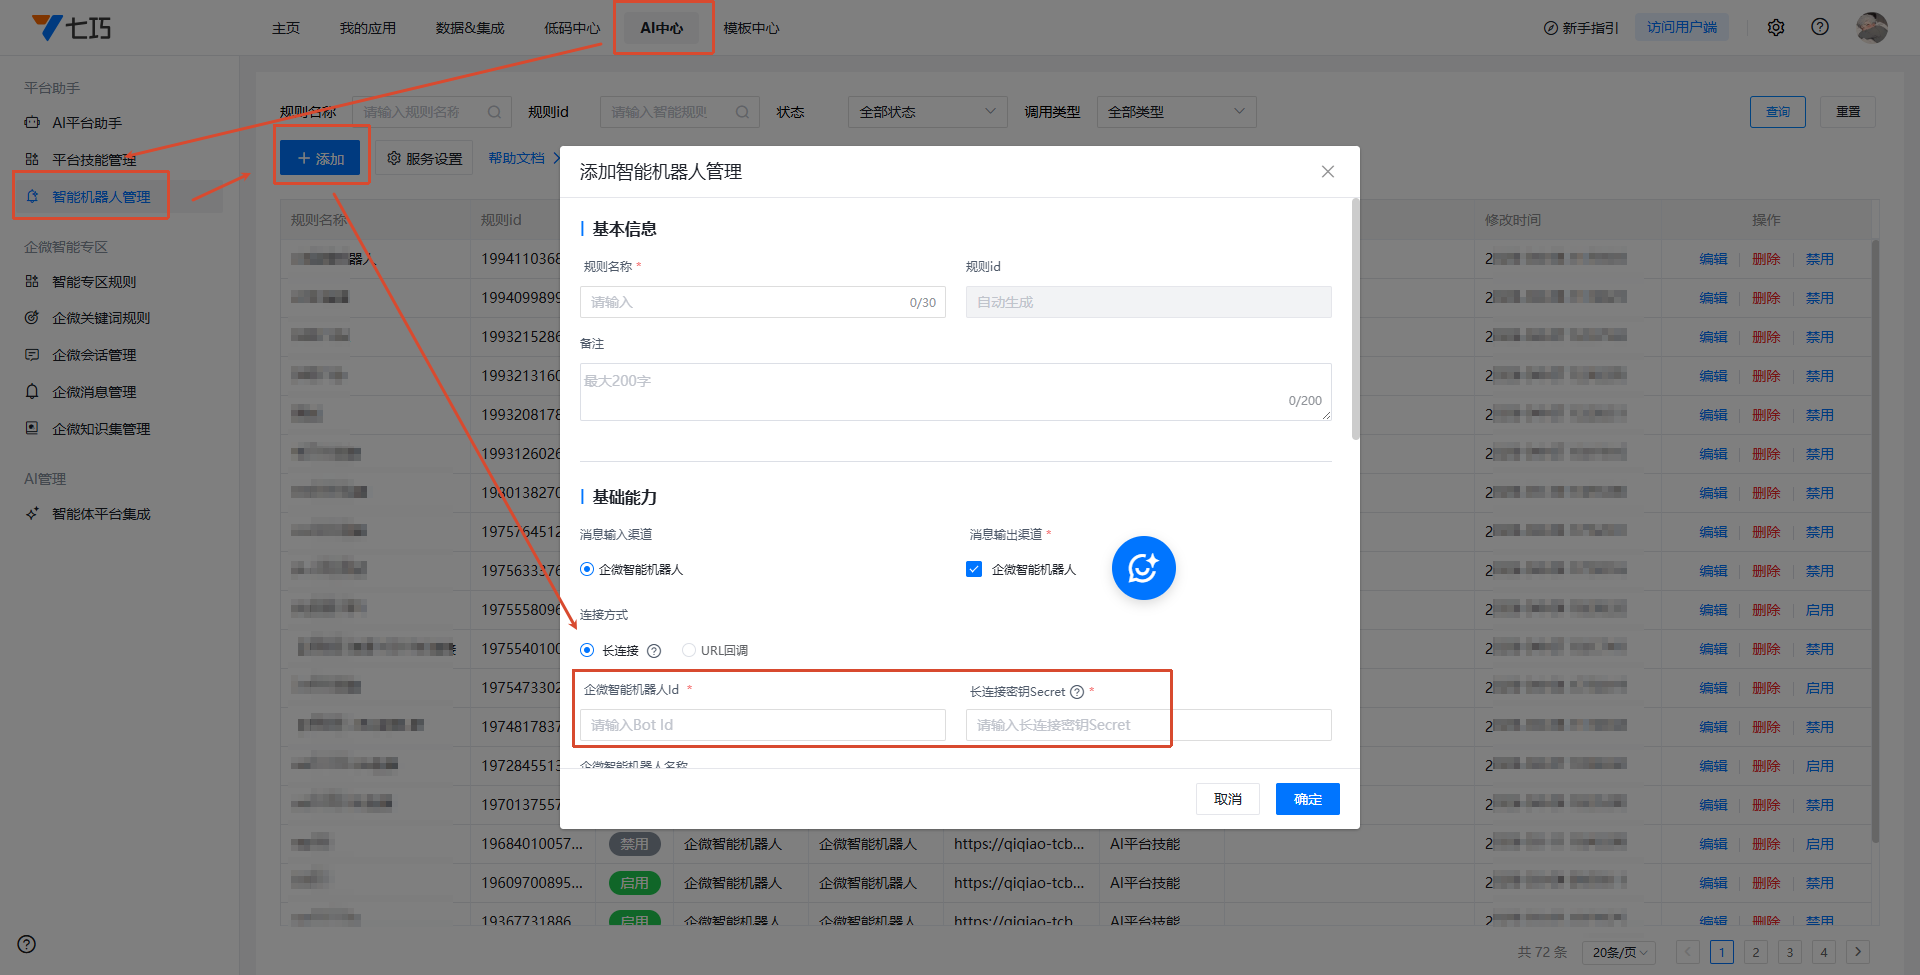Select the URL回调 connection radio button
1920x975 pixels.
click(x=689, y=650)
